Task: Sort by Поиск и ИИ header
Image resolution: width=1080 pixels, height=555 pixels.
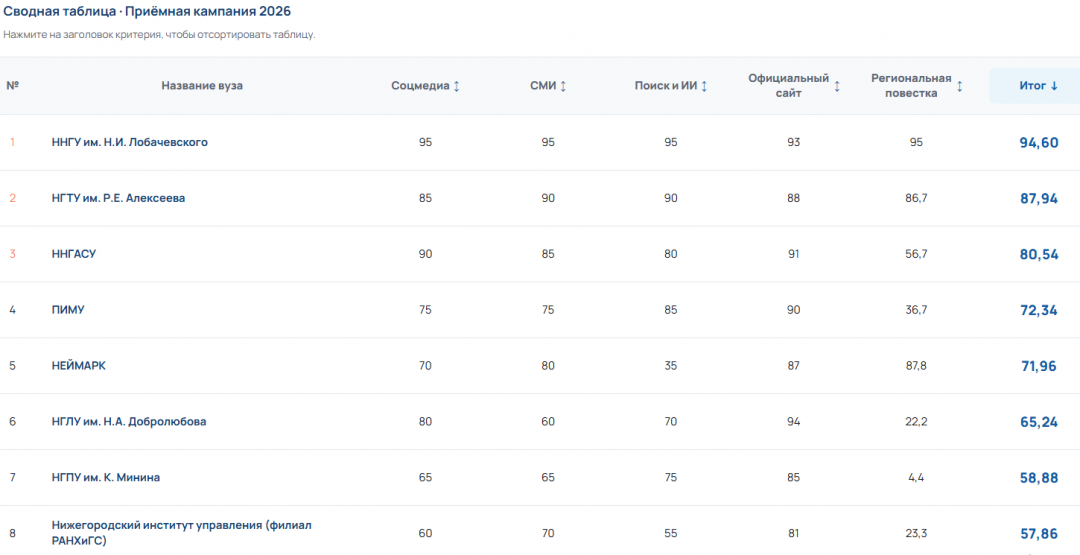Action: (x=671, y=86)
